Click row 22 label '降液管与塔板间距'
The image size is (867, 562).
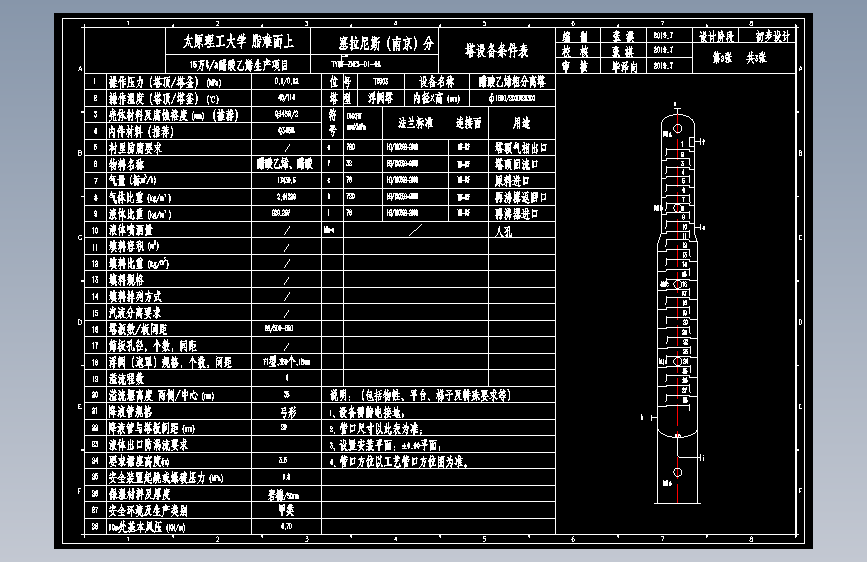click(x=152, y=428)
